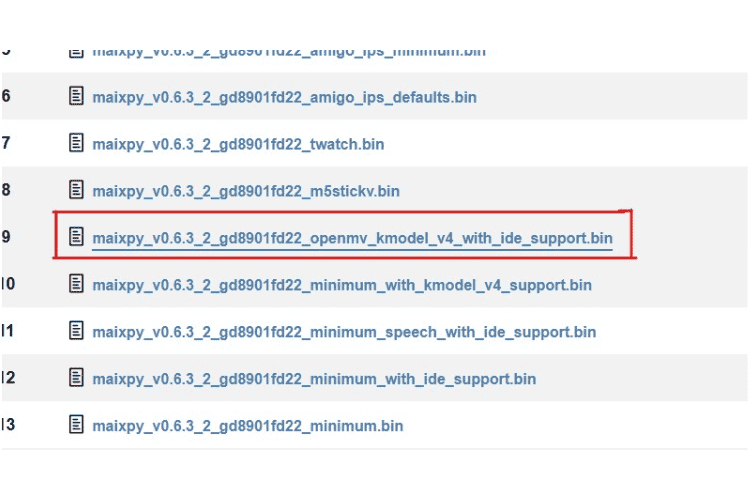This screenshot has height=500, width=750.
Task: Click row number 8 beside m5stickv entry
Action: pos(6,189)
